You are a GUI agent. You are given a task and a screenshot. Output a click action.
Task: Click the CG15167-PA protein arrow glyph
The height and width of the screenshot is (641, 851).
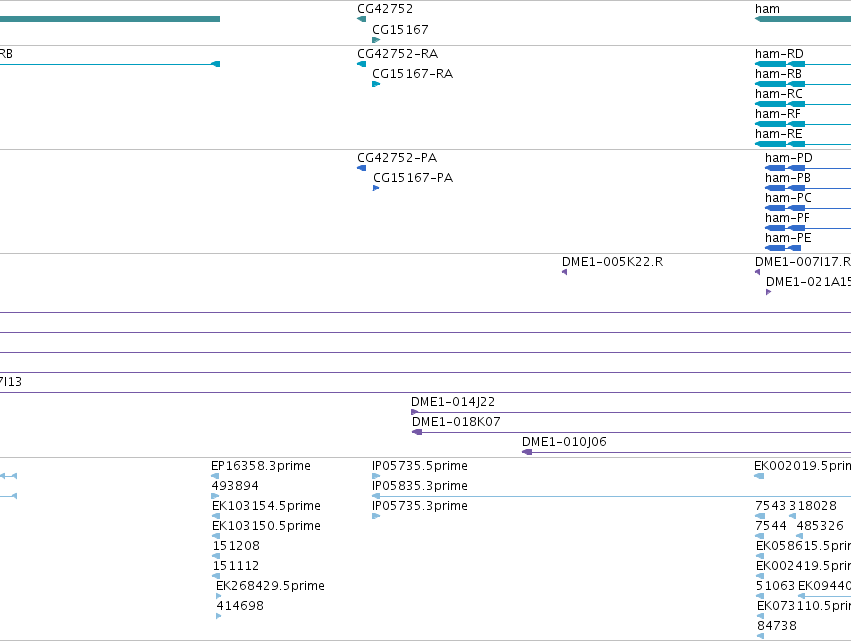376,188
